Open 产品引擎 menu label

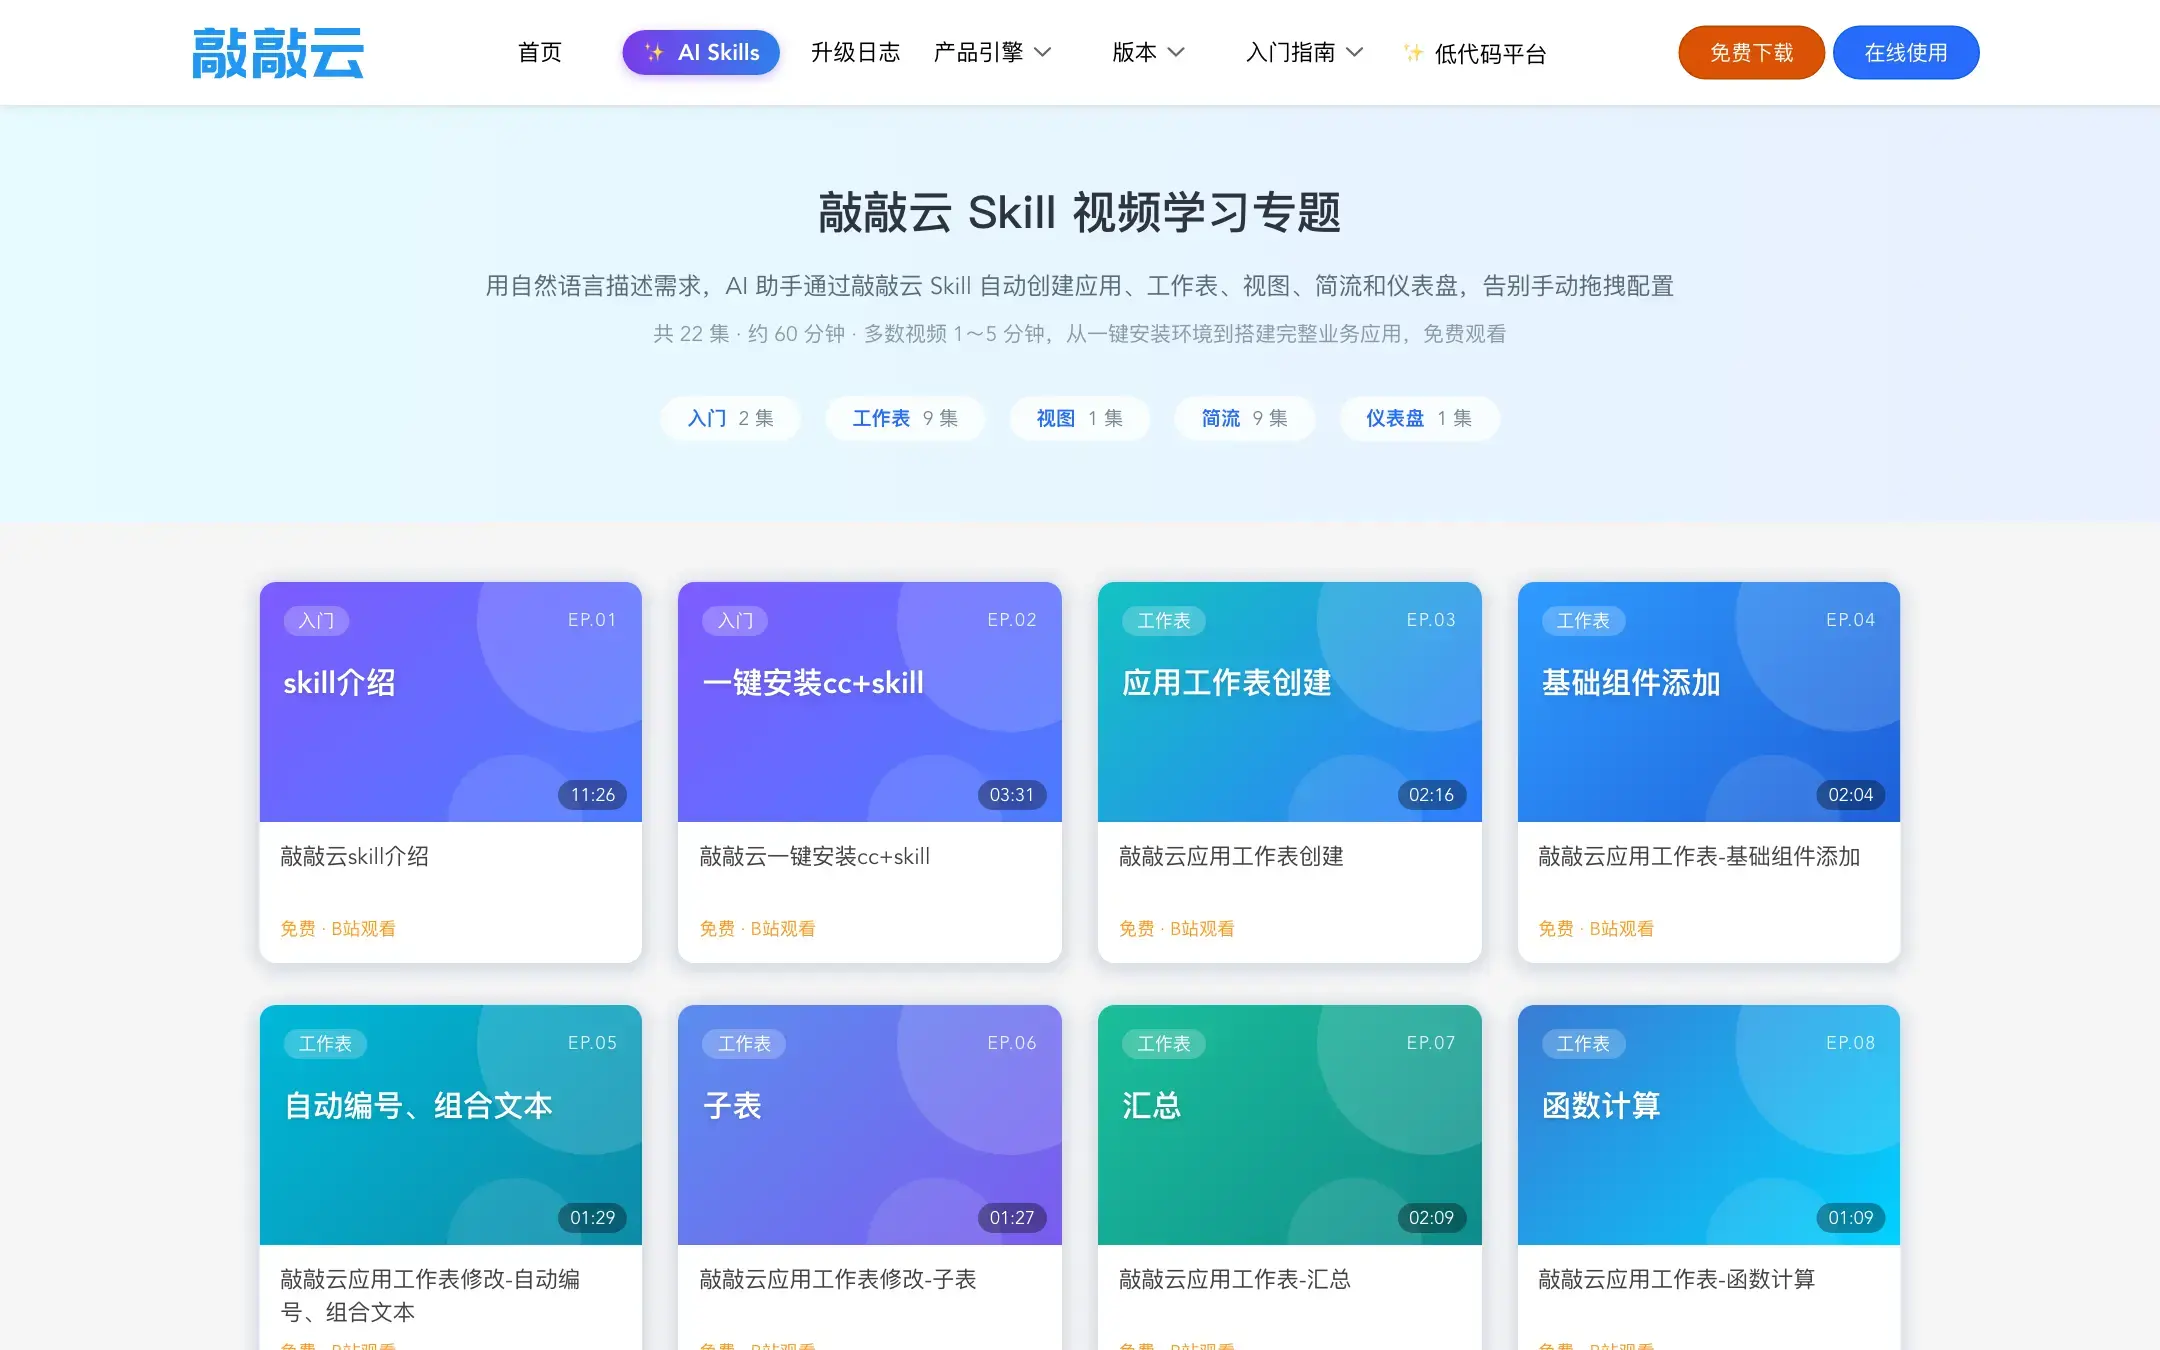[x=978, y=52]
